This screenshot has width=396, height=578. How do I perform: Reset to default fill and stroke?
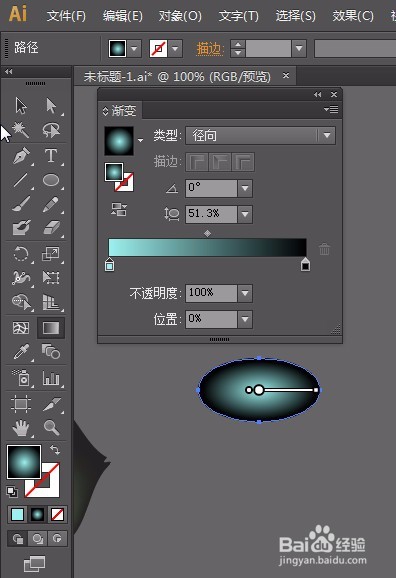(12, 491)
